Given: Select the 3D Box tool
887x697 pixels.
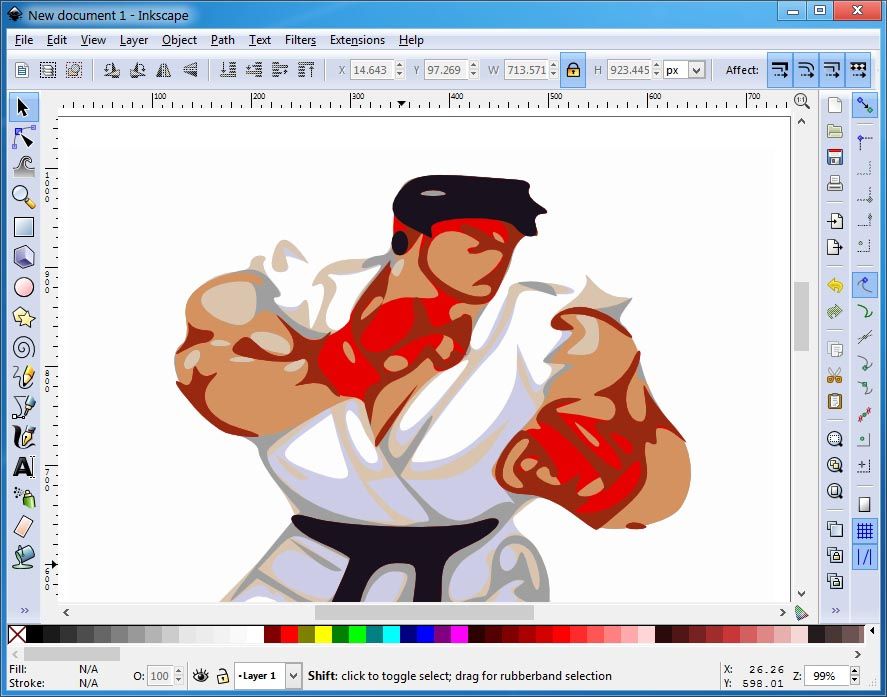Looking at the screenshot, I should click(23, 257).
